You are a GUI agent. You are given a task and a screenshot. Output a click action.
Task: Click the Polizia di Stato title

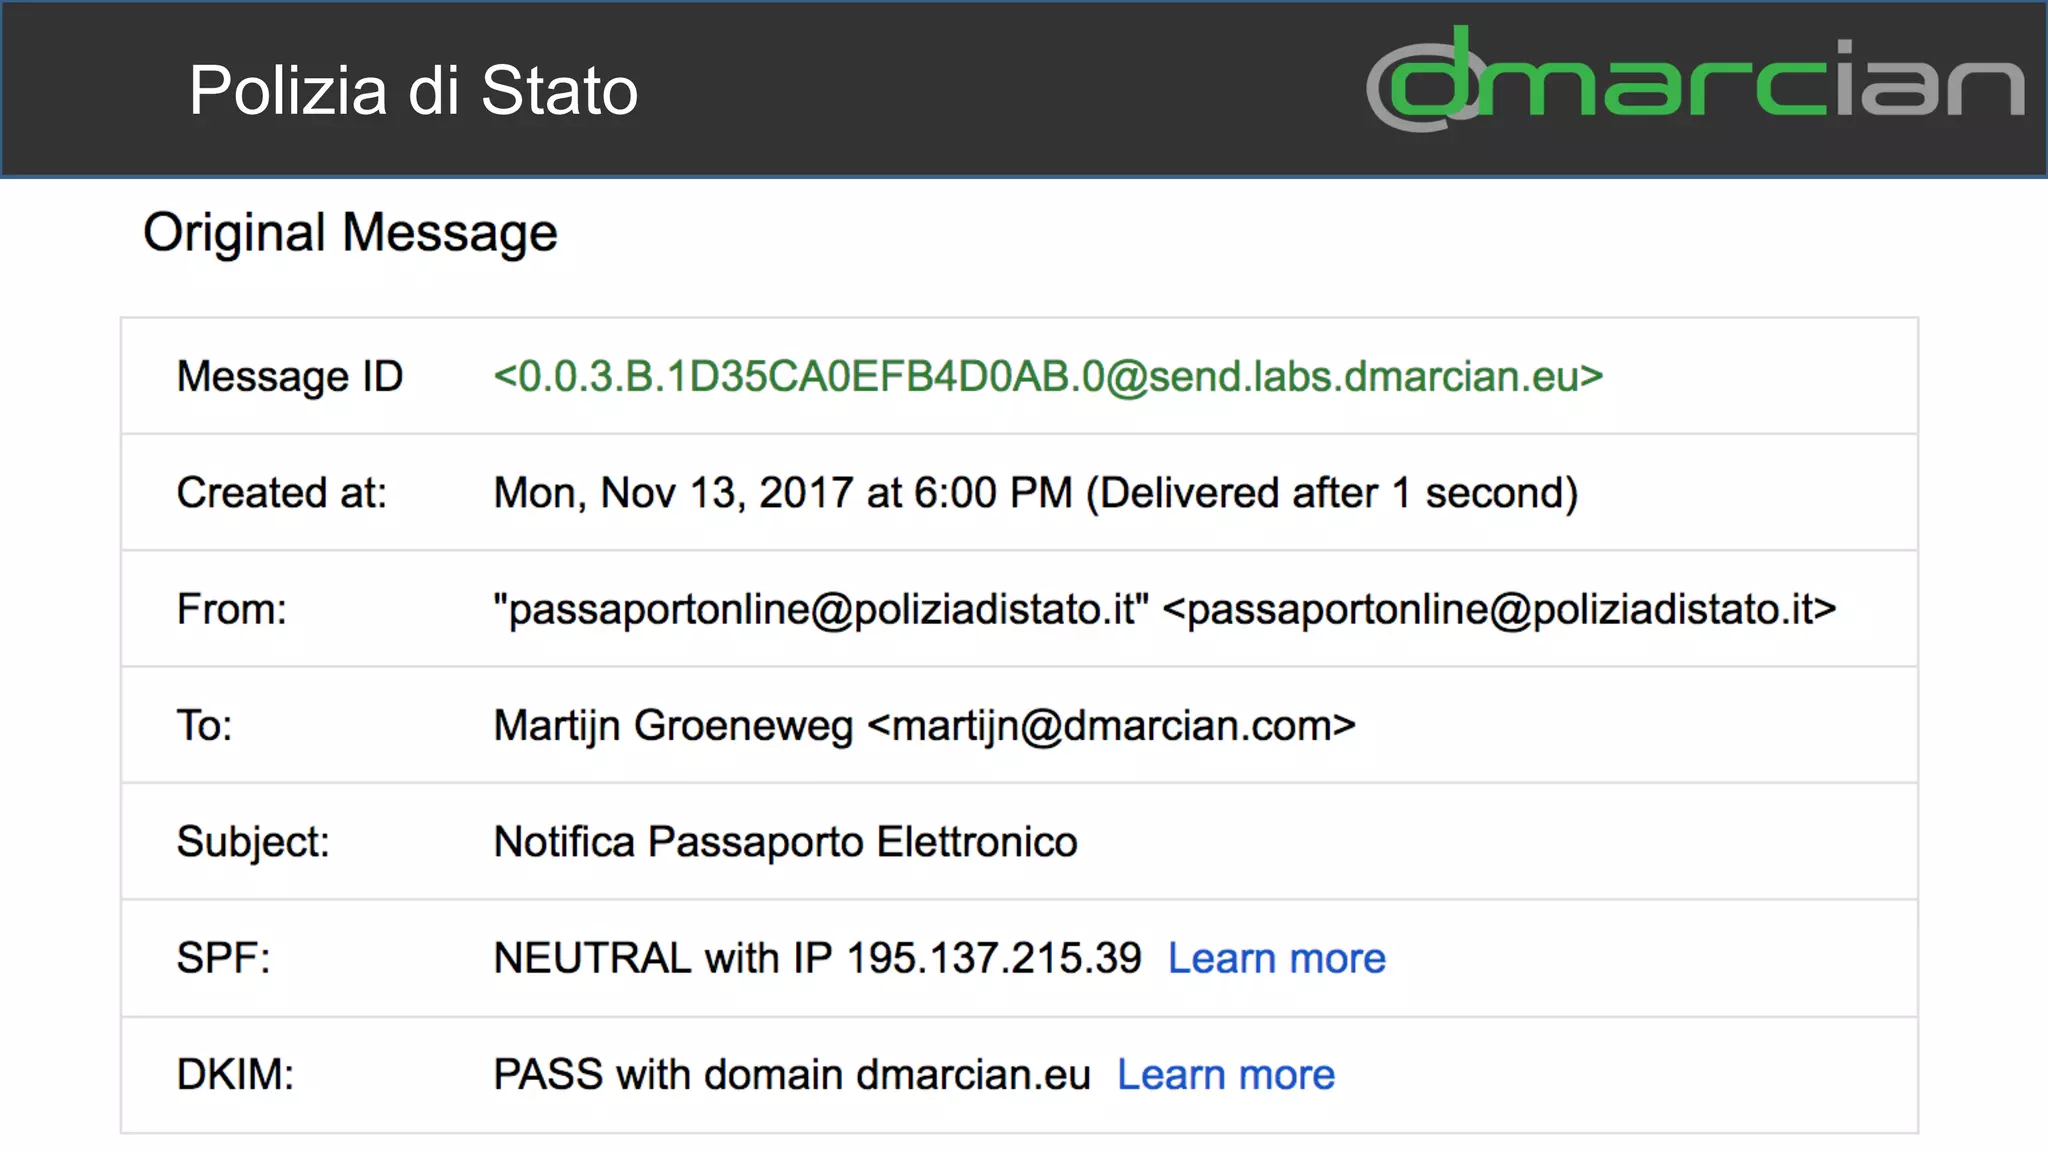413,91
